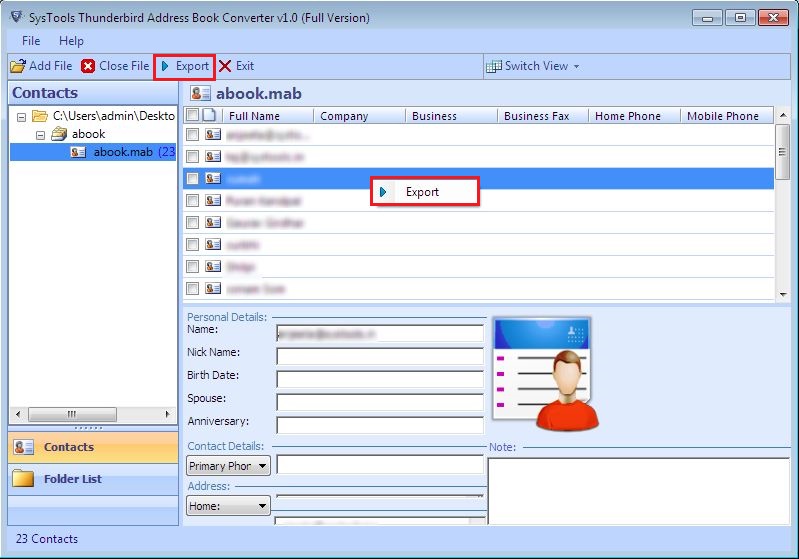799x559 pixels.
Task: Click the contact list scroll up arrow
Action: (x=783, y=115)
